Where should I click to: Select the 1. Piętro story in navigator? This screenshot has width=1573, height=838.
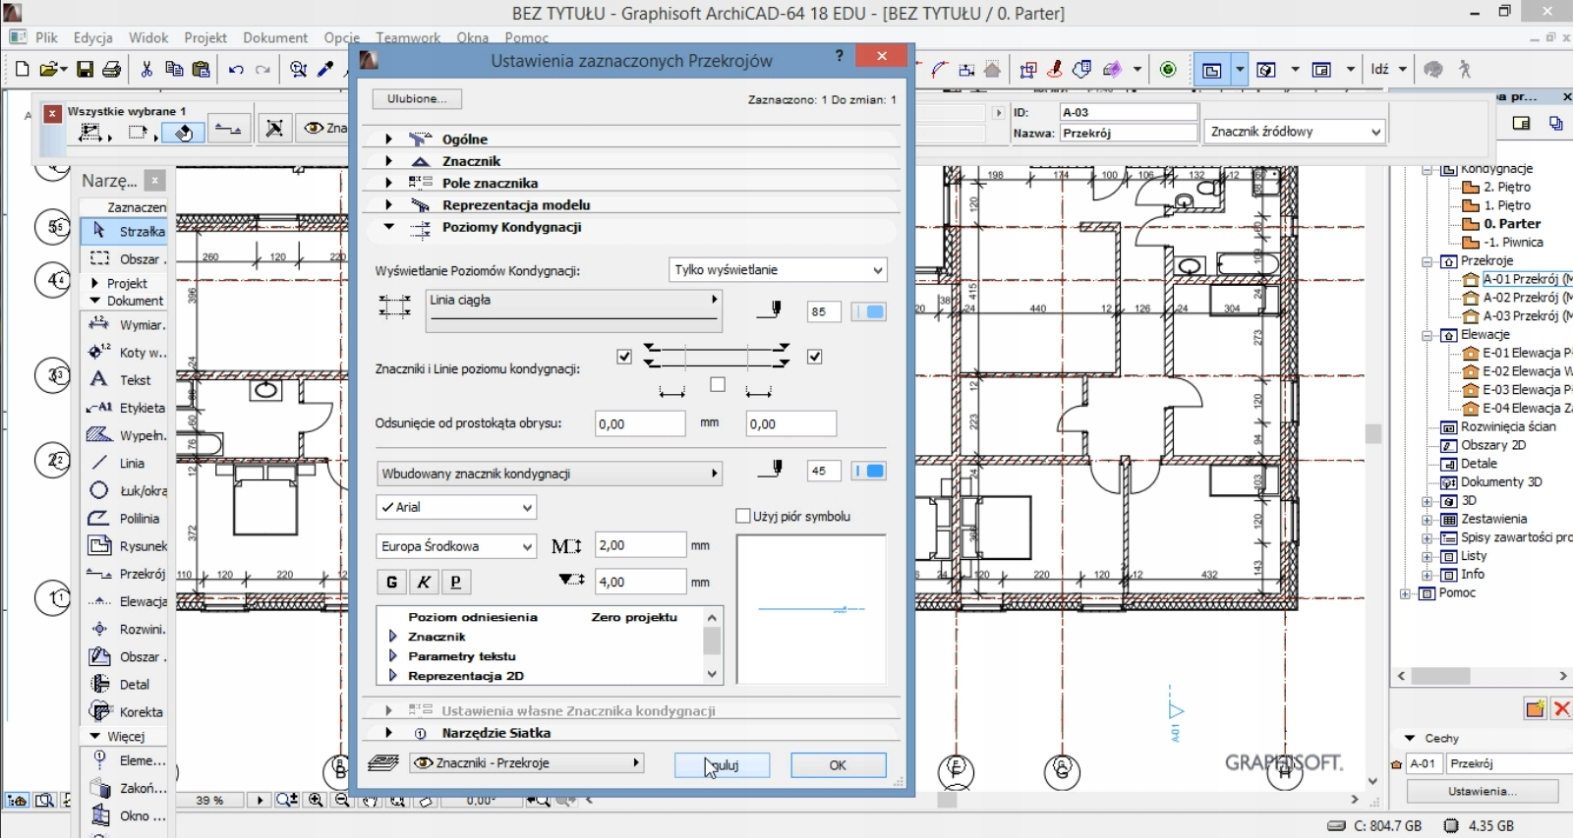click(1506, 205)
